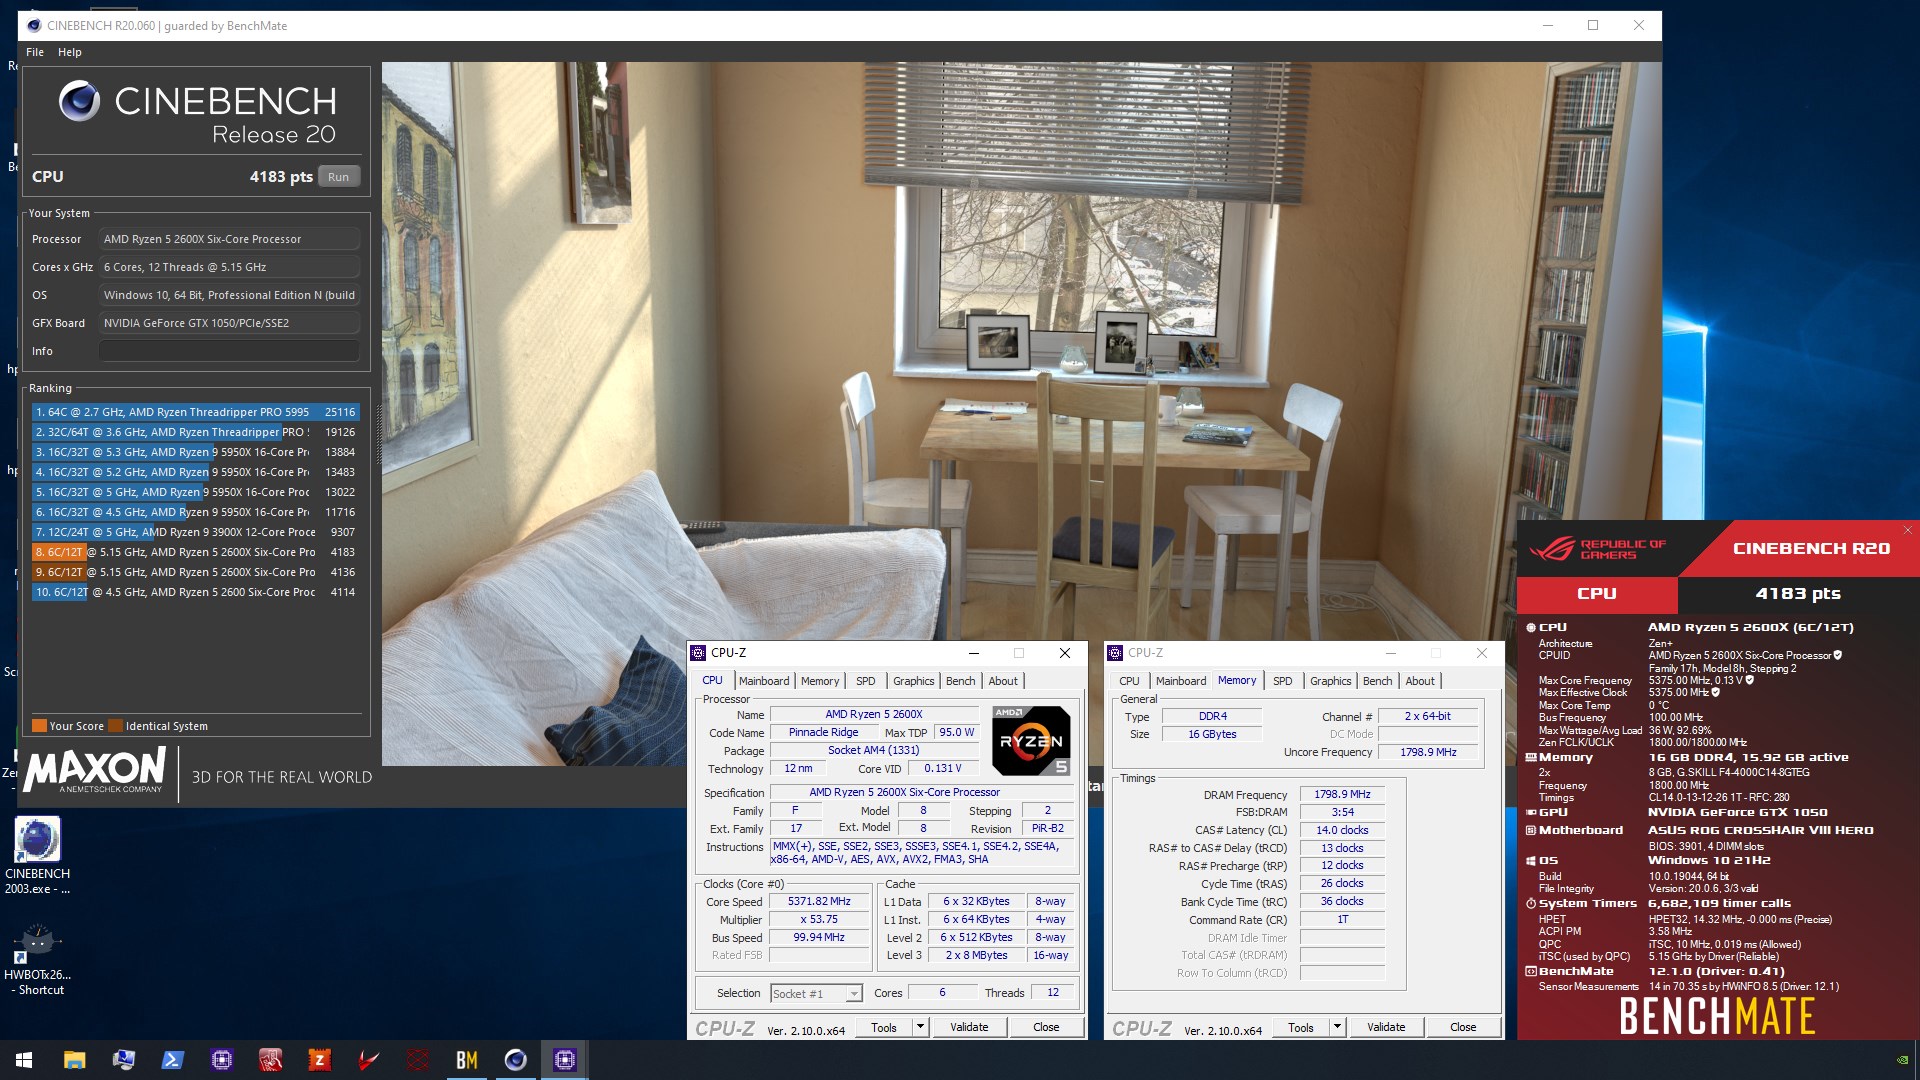Open BenchMate from the taskbar

[467, 1060]
